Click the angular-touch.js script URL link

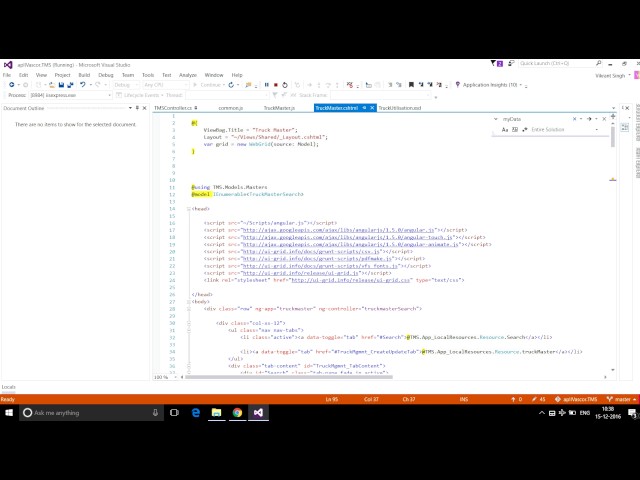pos(347,237)
